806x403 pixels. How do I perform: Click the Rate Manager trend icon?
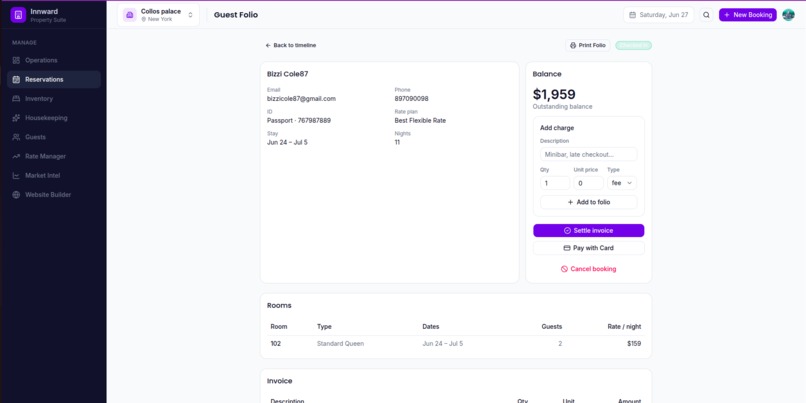16,156
